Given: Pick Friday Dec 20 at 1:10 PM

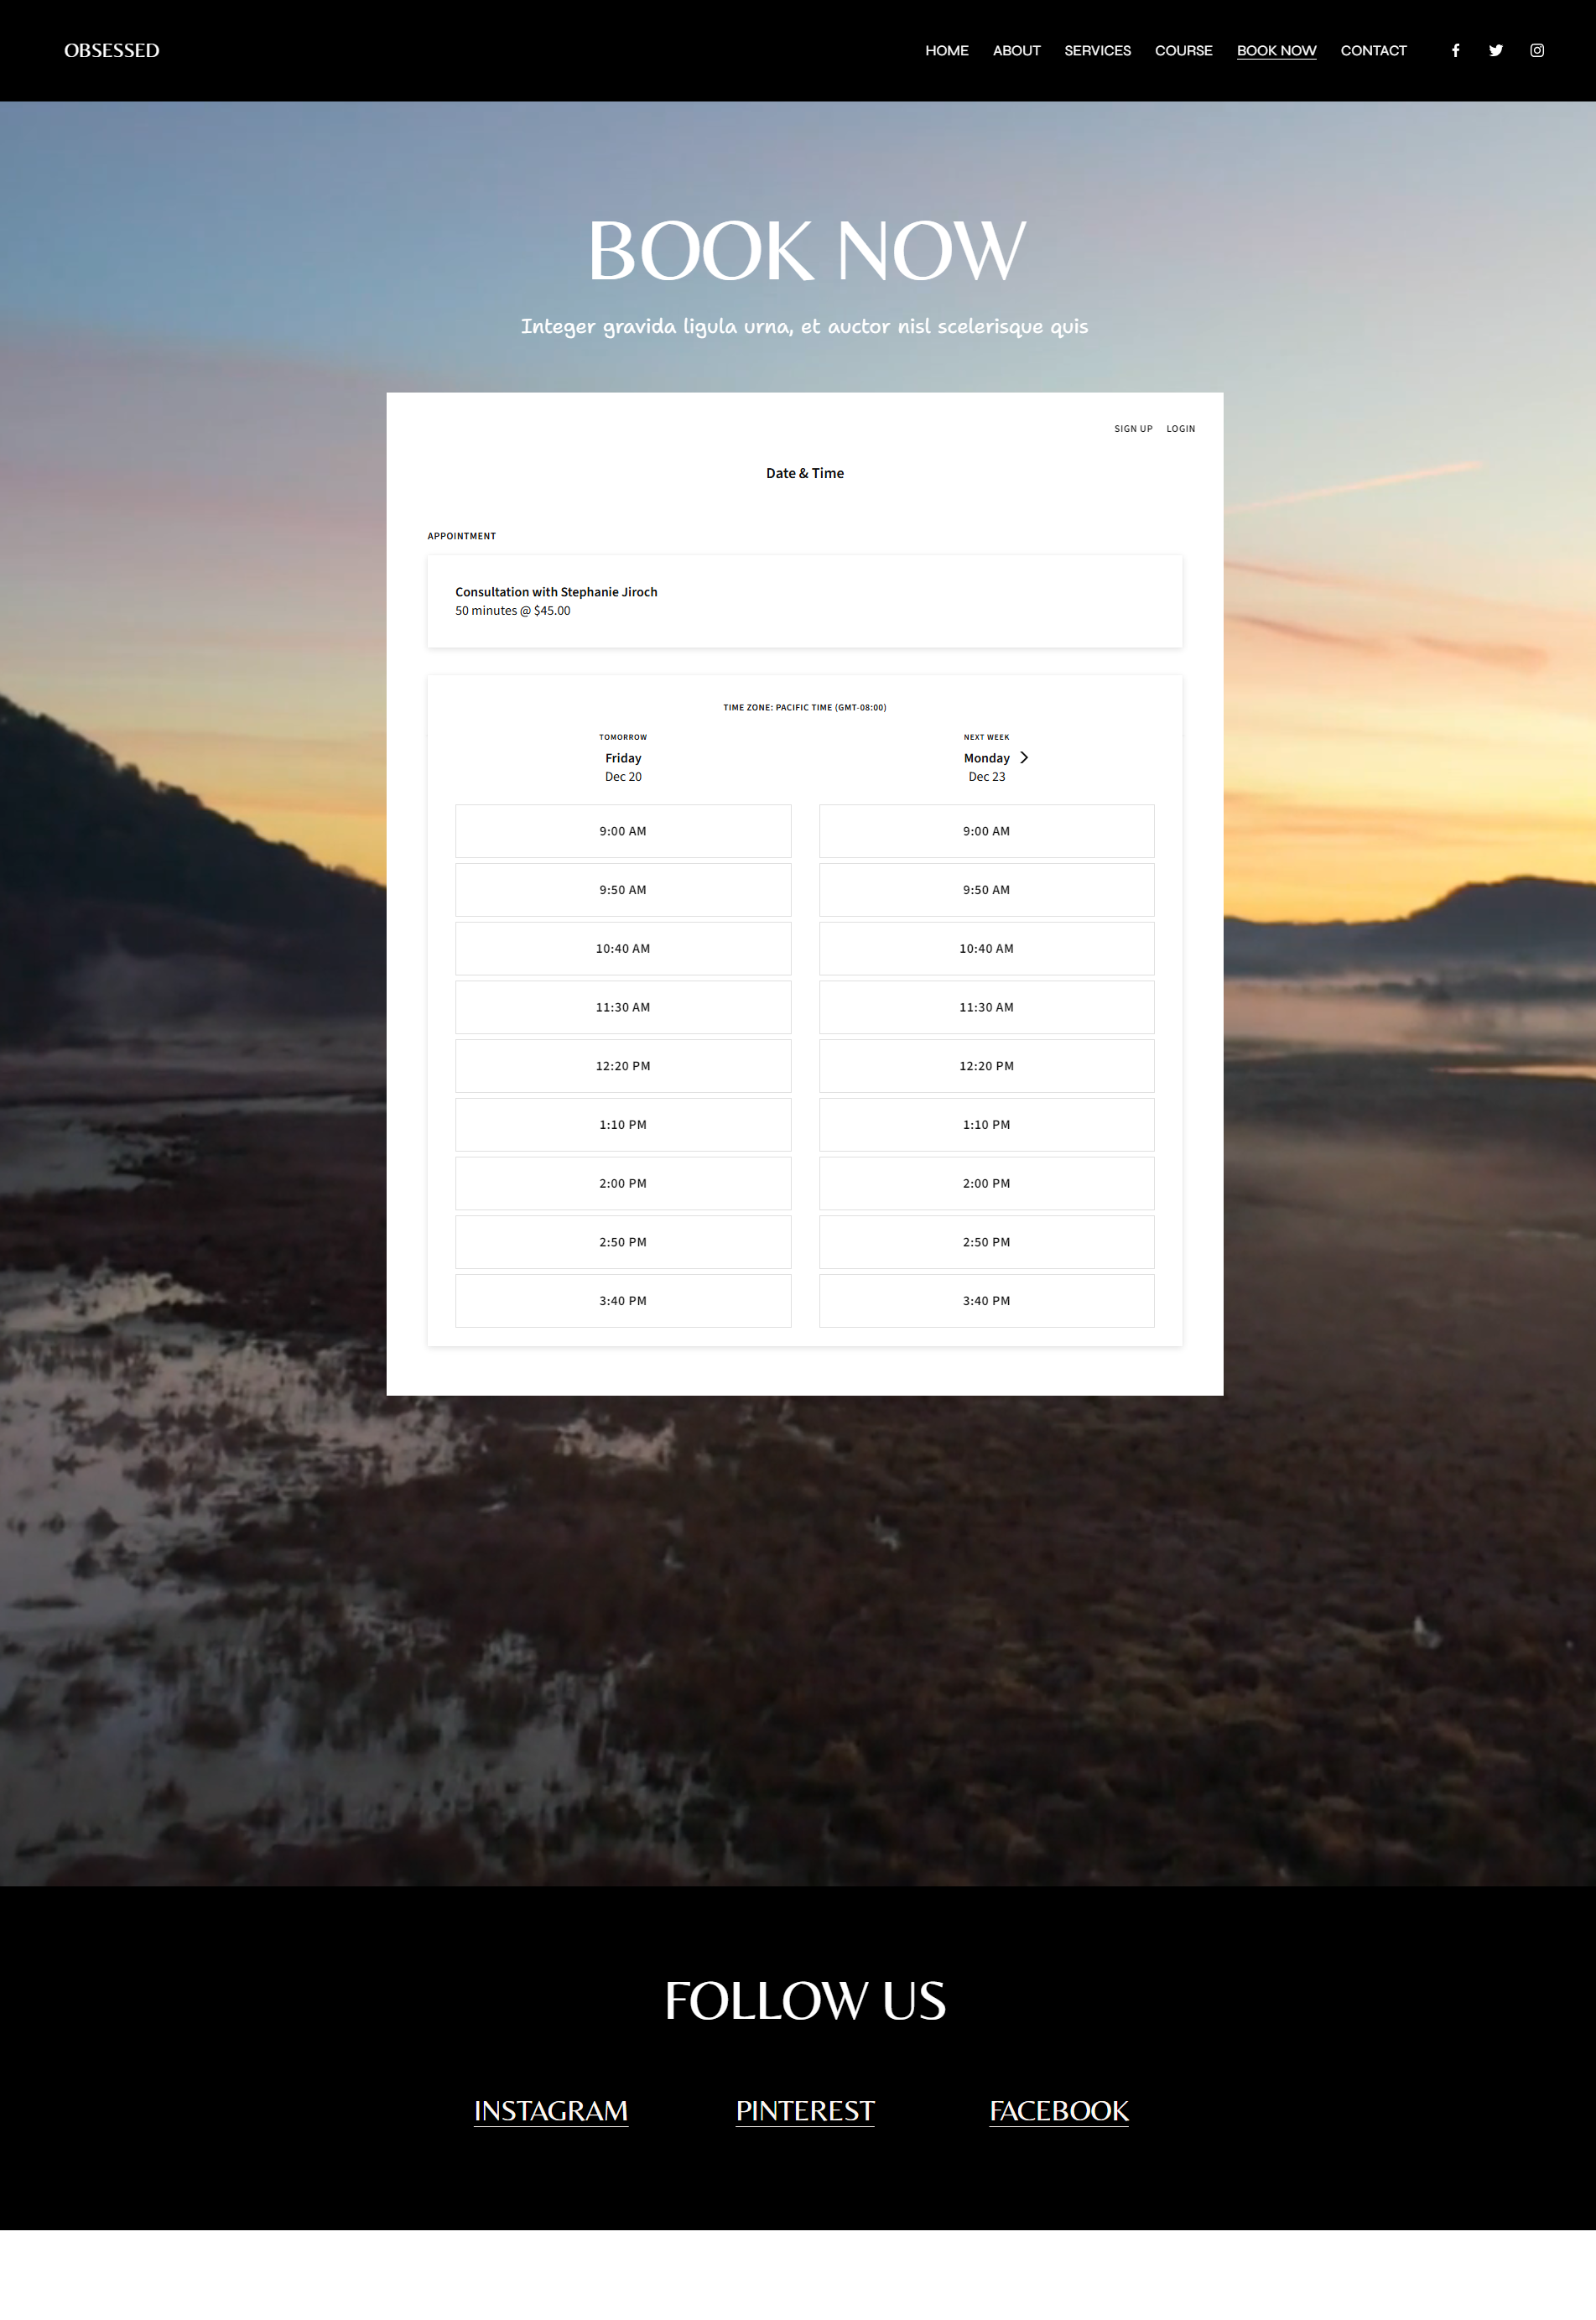Looking at the screenshot, I should (x=623, y=1125).
